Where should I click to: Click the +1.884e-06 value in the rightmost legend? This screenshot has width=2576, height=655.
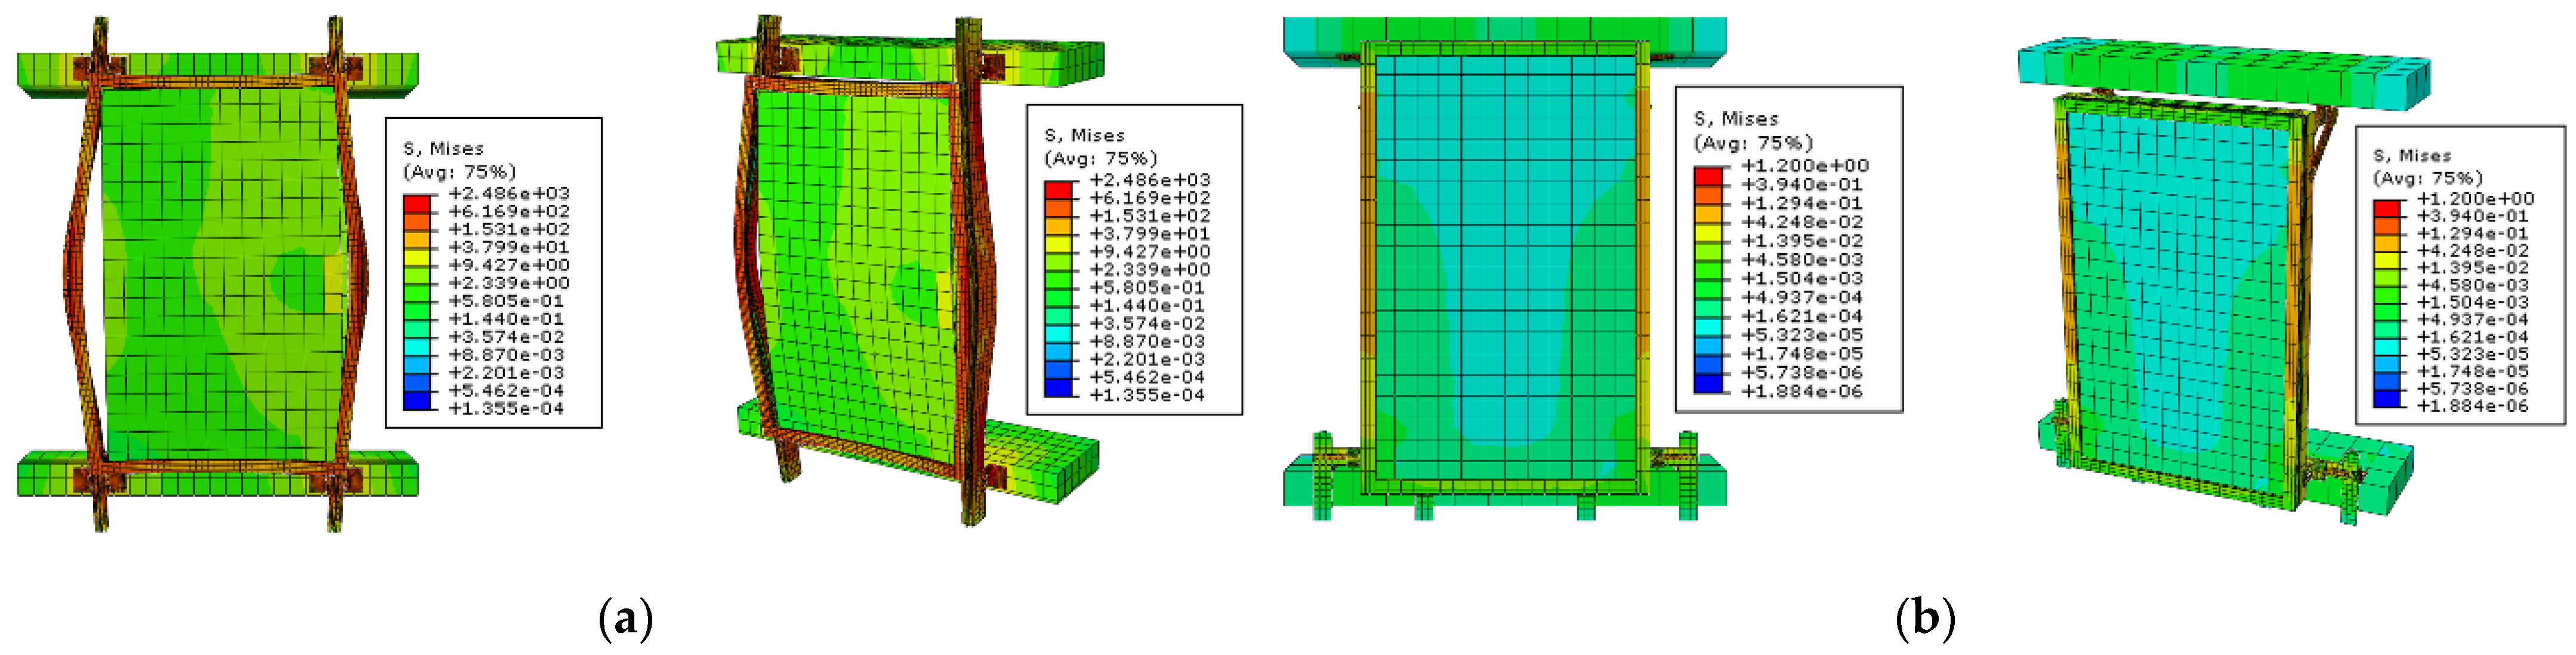pyautogui.click(x=2472, y=406)
